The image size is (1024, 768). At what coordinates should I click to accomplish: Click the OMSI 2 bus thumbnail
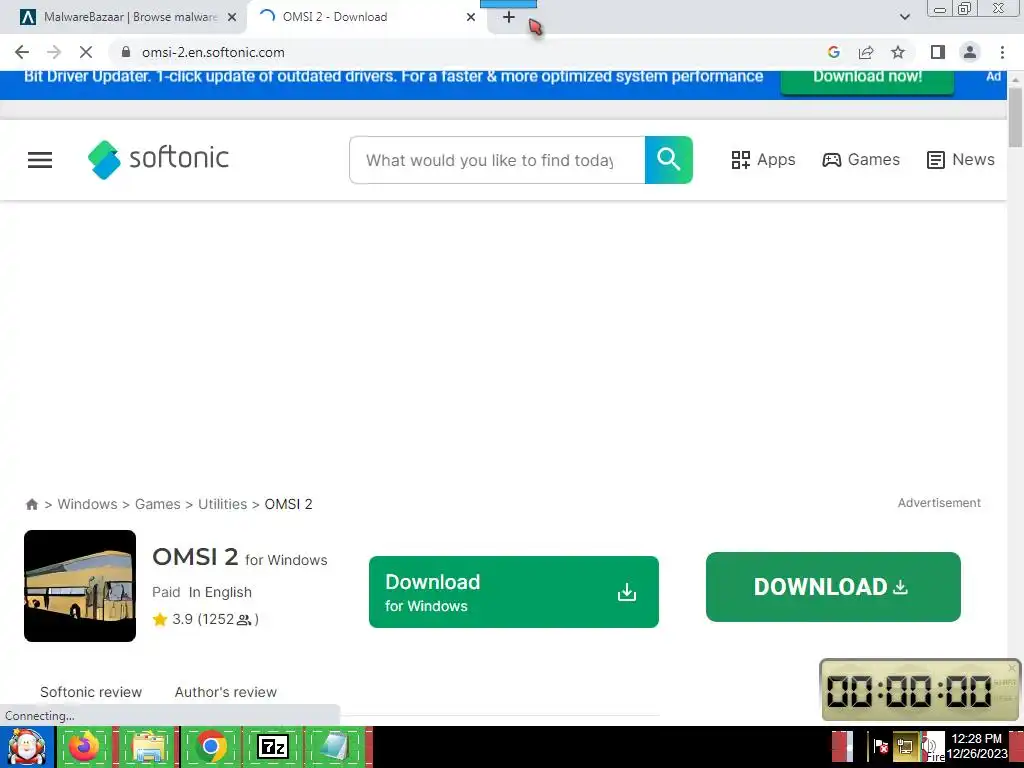tap(80, 586)
